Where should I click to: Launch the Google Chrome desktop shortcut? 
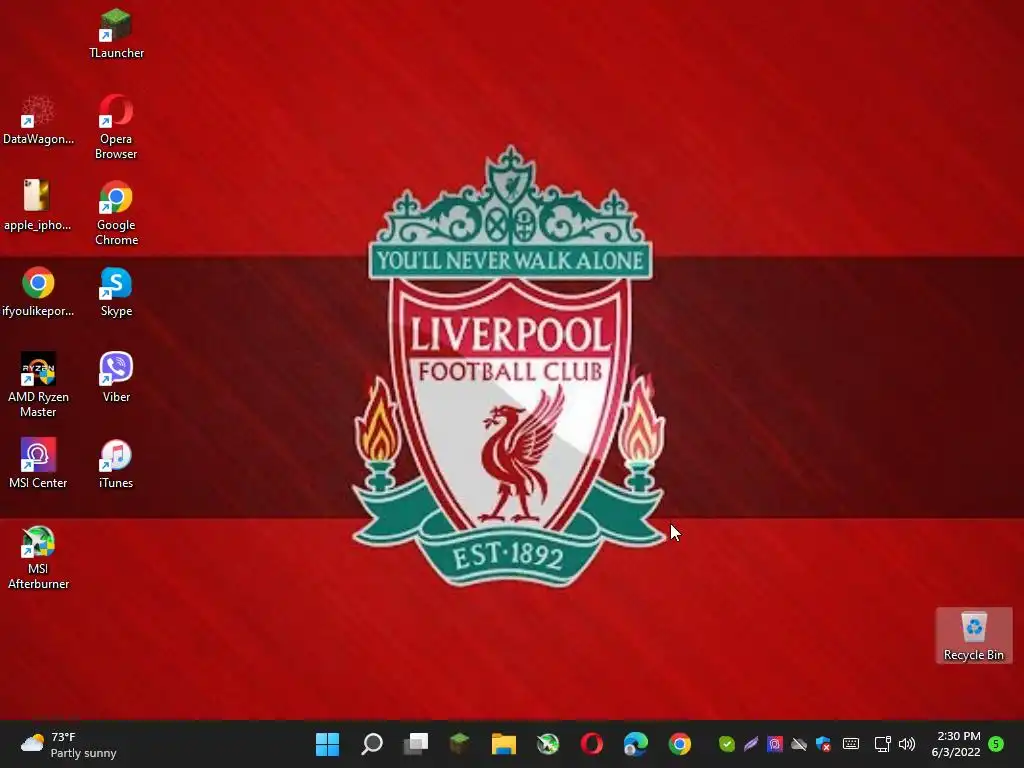(116, 213)
